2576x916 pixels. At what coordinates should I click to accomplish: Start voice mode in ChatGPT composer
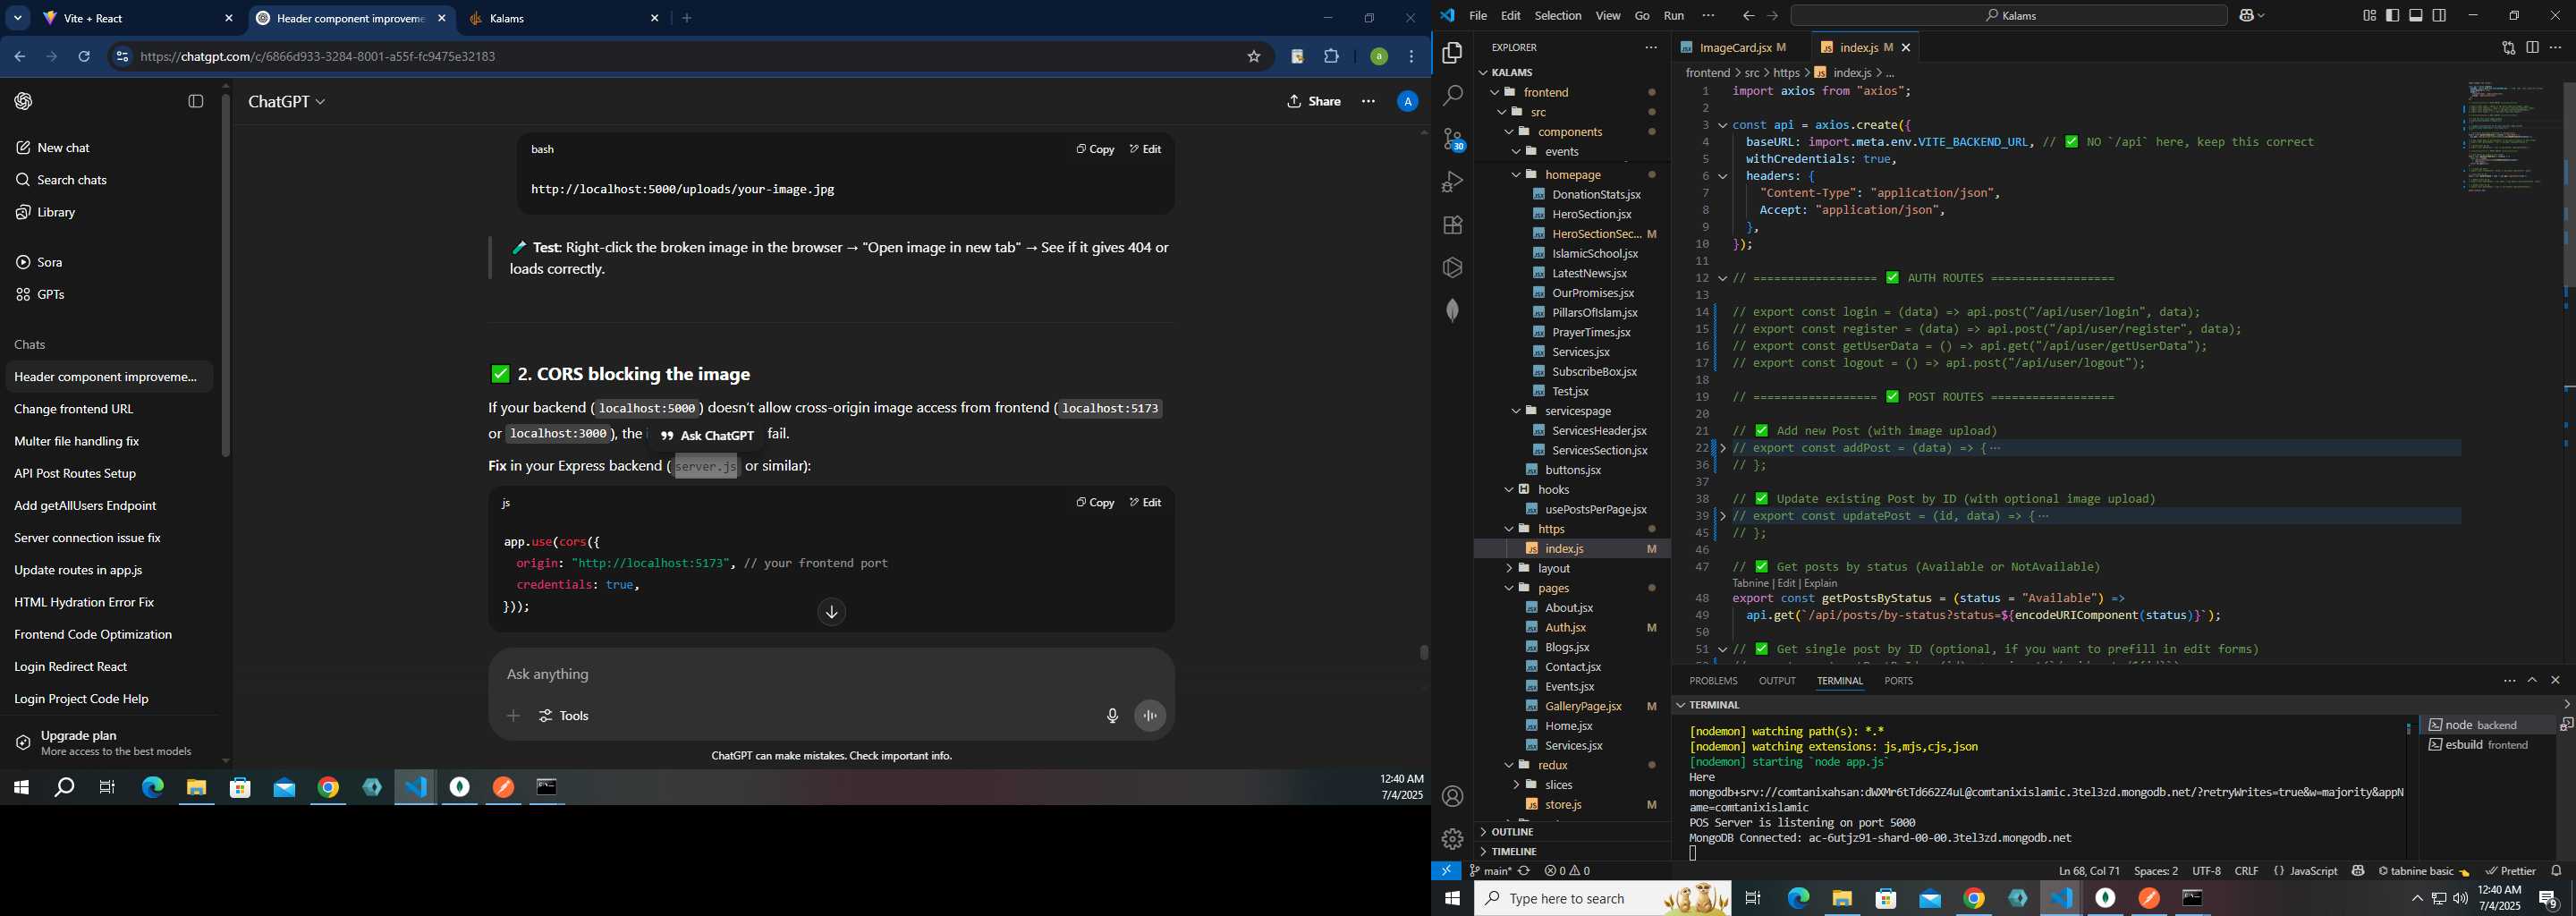pos(1150,716)
